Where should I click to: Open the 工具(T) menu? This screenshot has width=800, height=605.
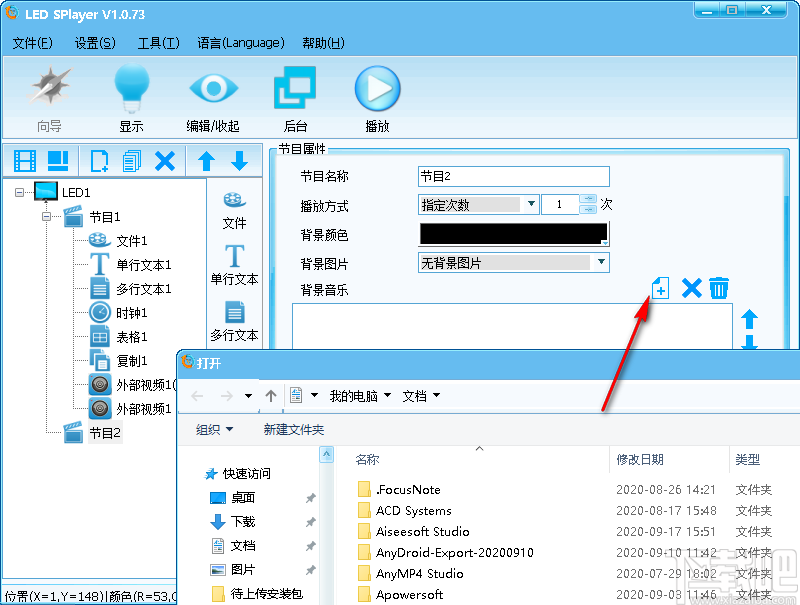[x=158, y=43]
